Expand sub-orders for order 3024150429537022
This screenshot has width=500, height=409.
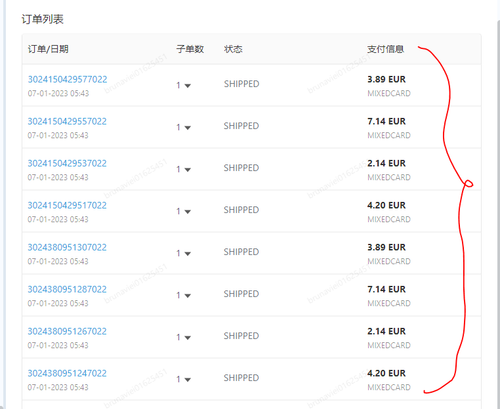click(188, 170)
